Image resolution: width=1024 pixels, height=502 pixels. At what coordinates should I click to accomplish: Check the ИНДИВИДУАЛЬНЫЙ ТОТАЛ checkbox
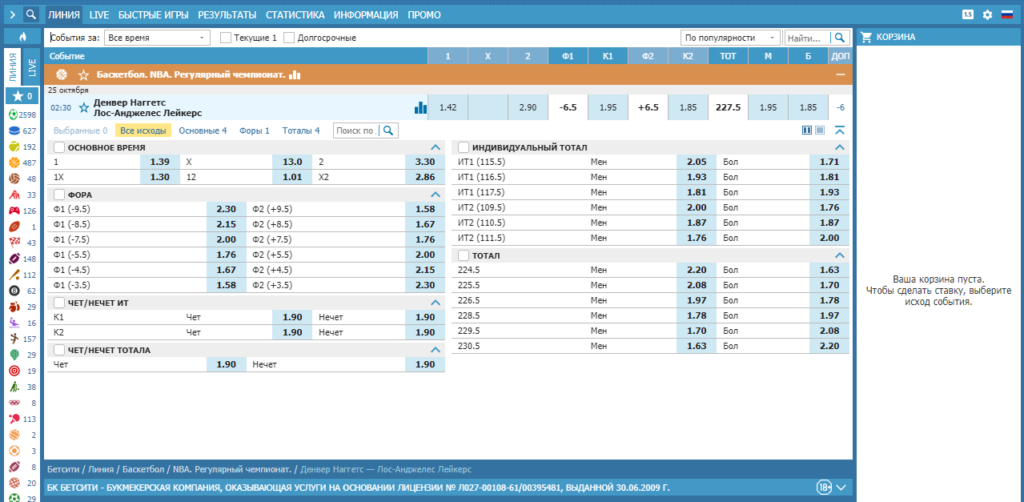pos(464,148)
